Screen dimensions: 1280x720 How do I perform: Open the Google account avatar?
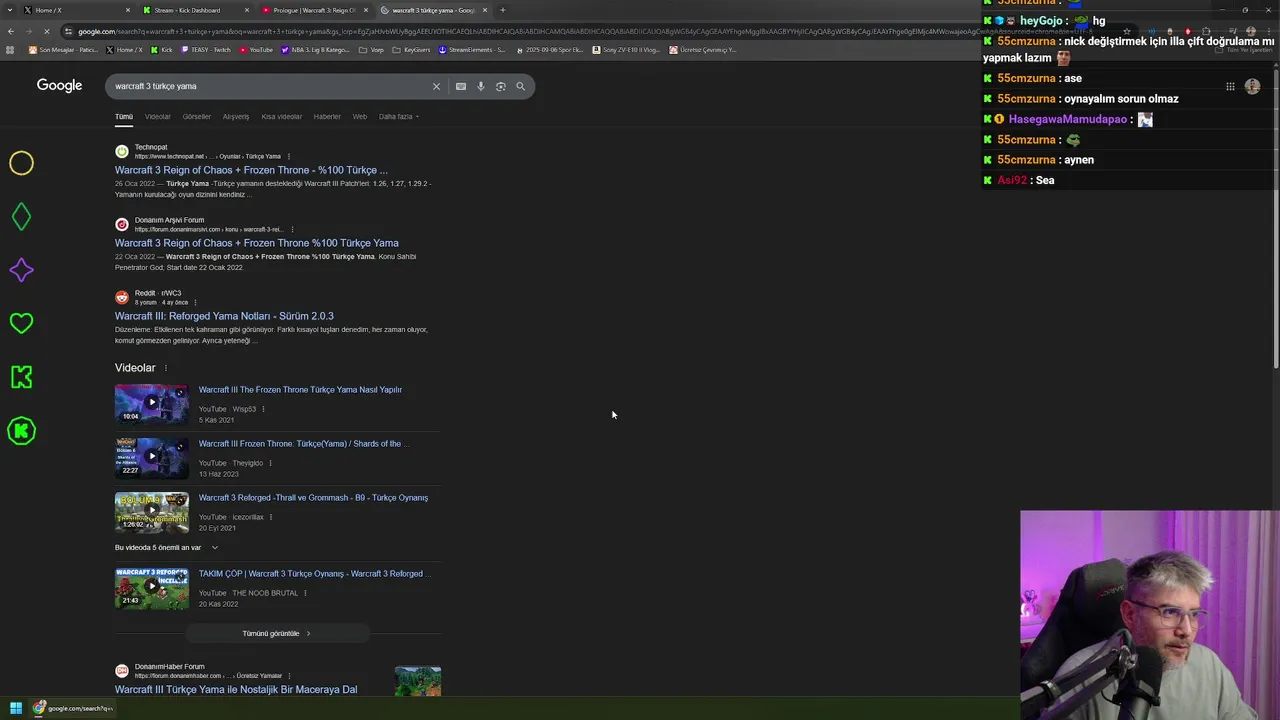point(1253,86)
